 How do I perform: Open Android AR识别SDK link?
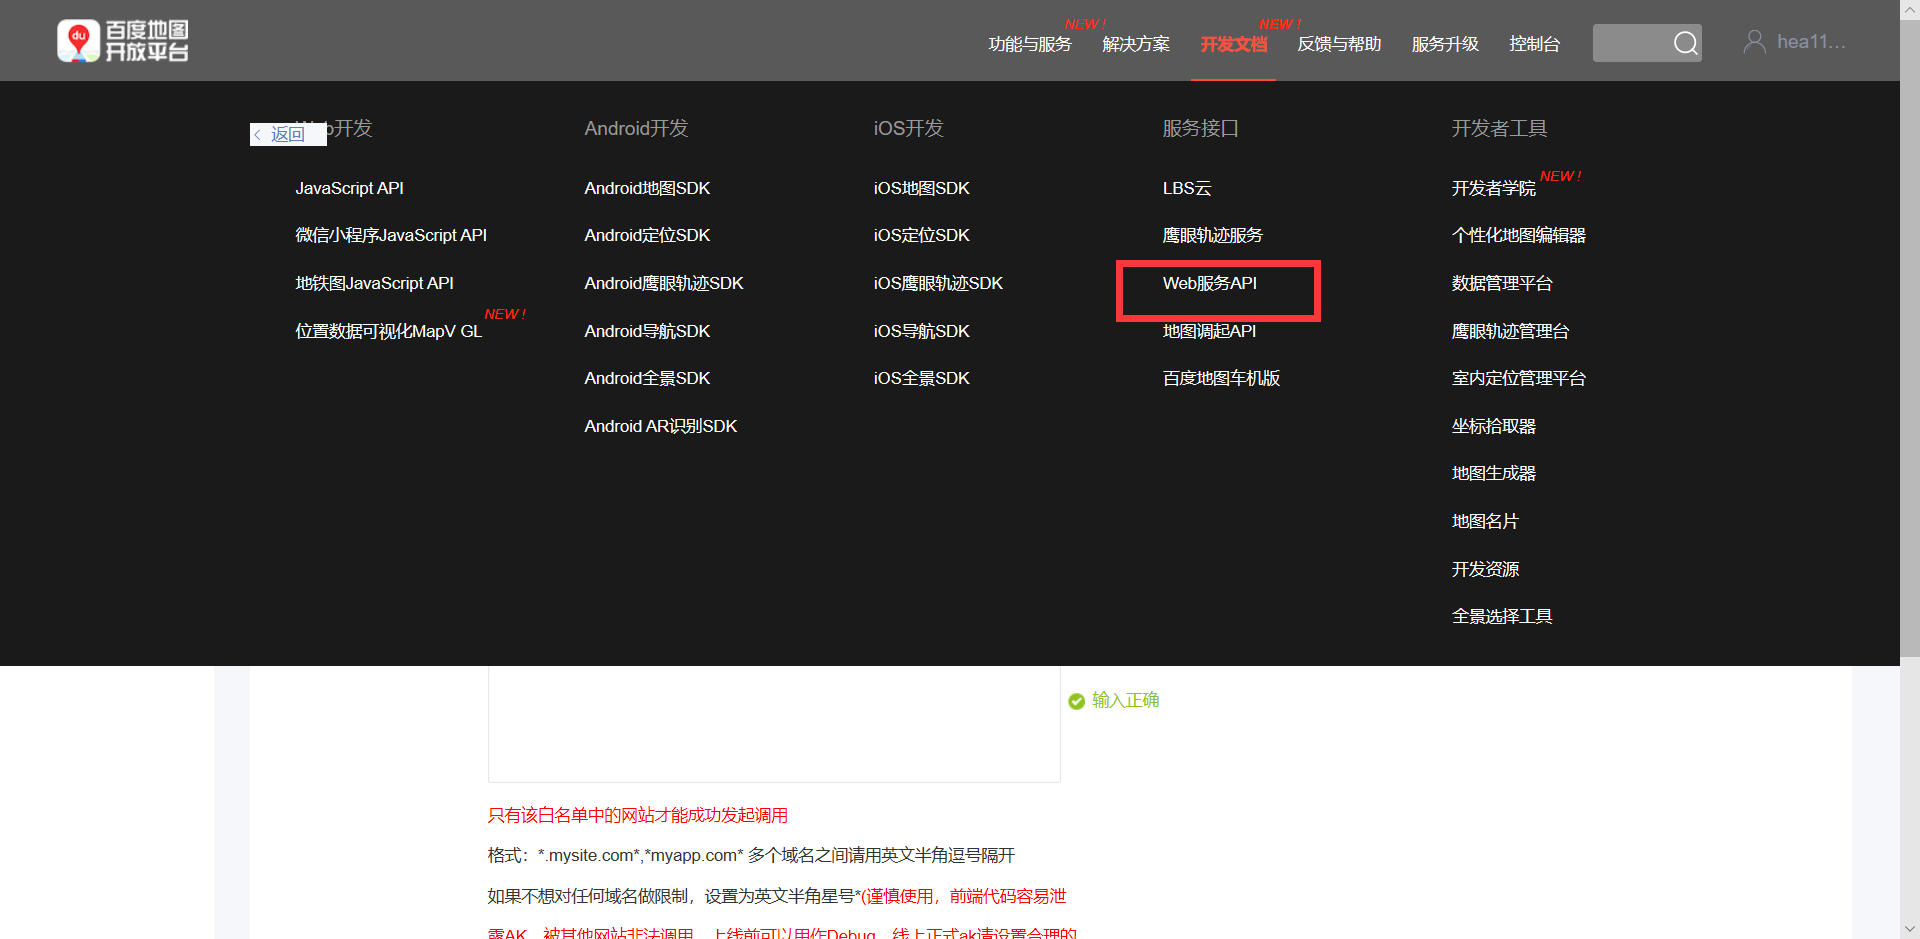[x=660, y=426]
